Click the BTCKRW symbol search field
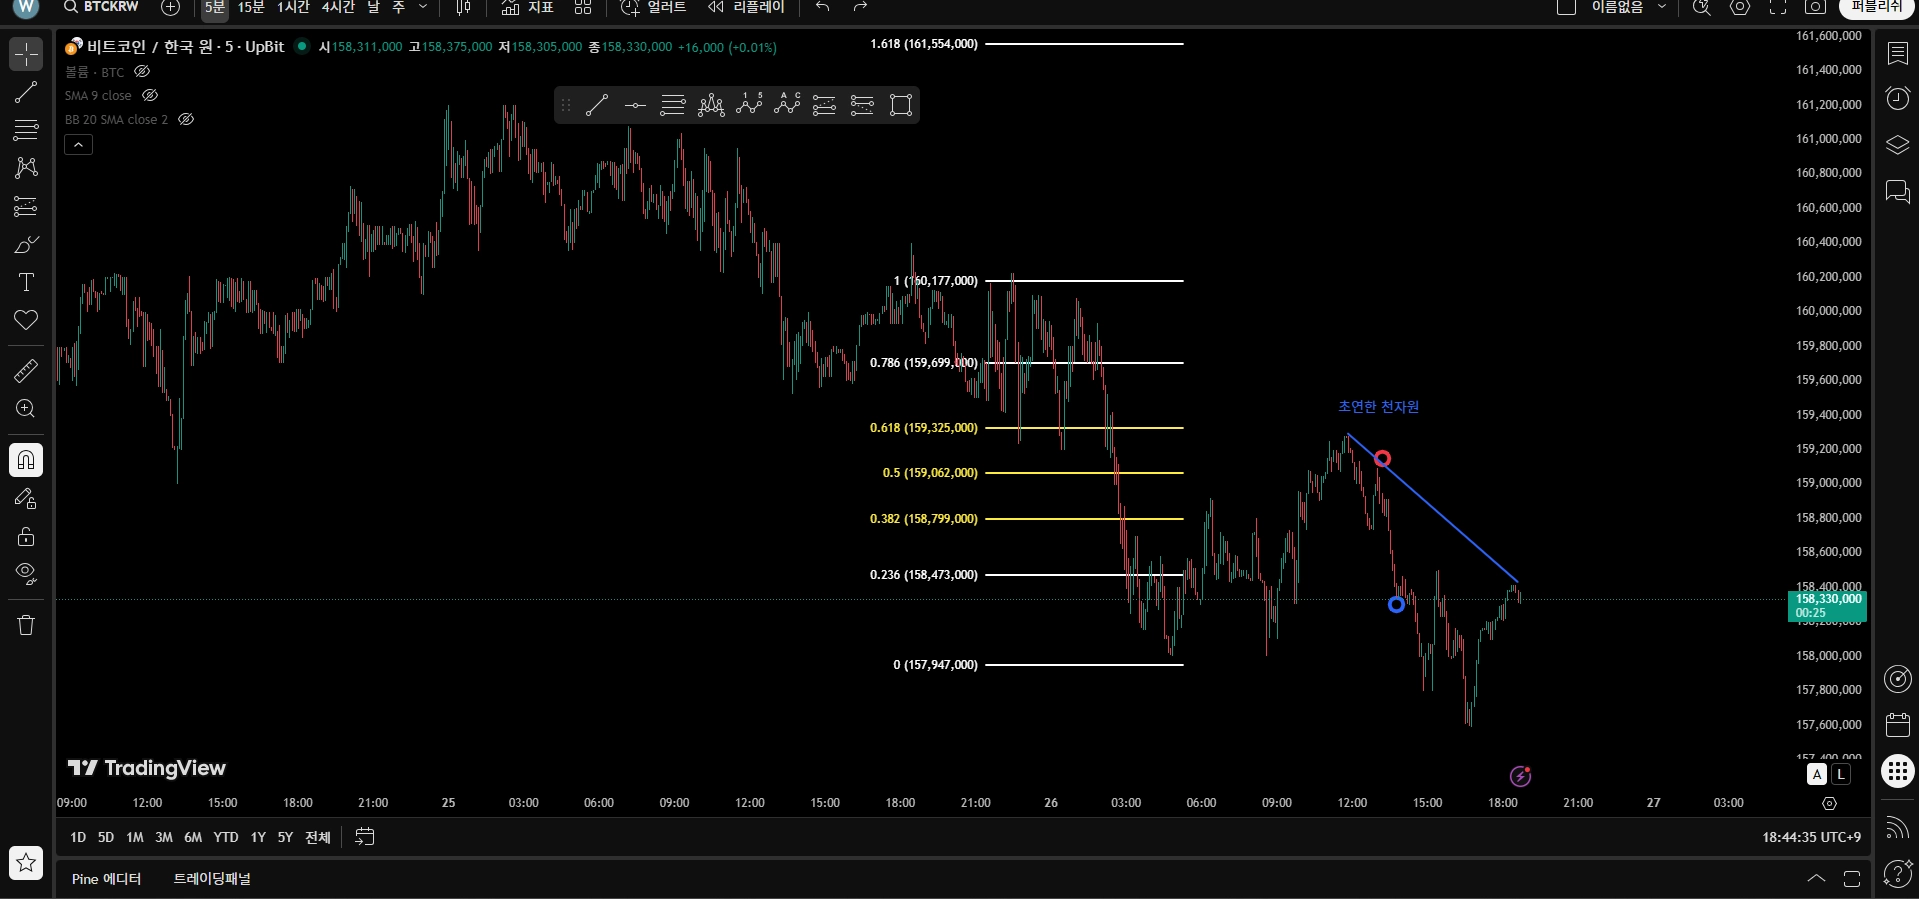 coord(100,8)
